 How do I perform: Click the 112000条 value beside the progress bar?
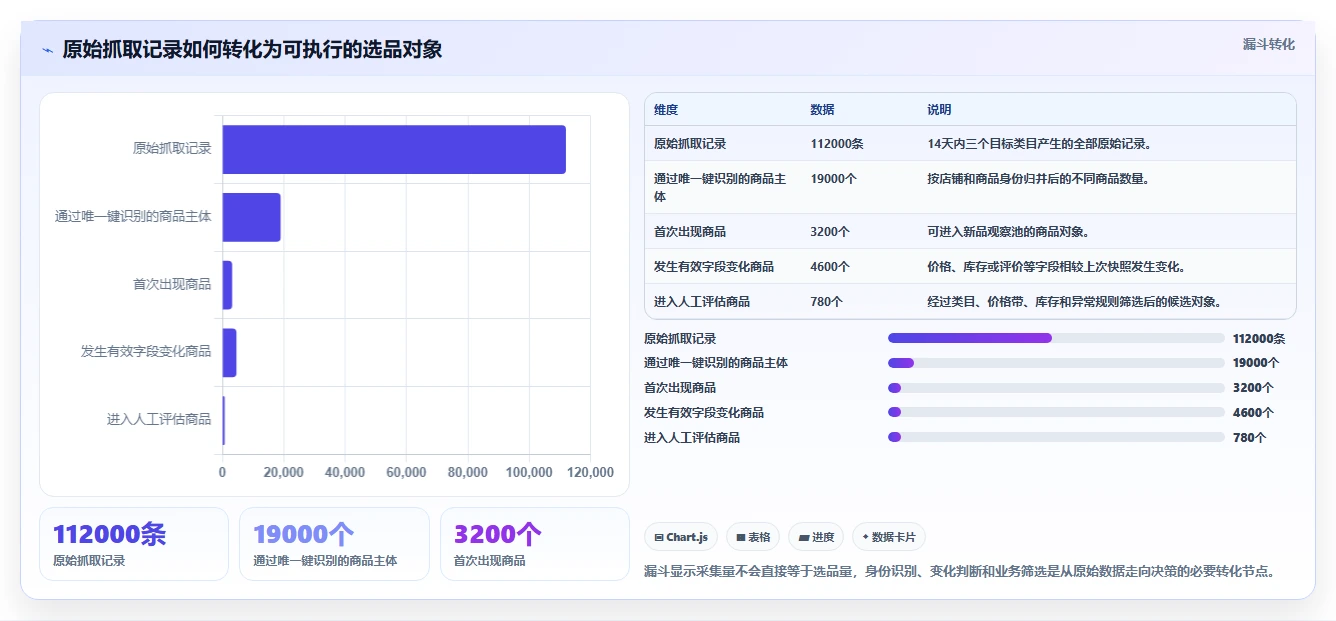[1259, 339]
